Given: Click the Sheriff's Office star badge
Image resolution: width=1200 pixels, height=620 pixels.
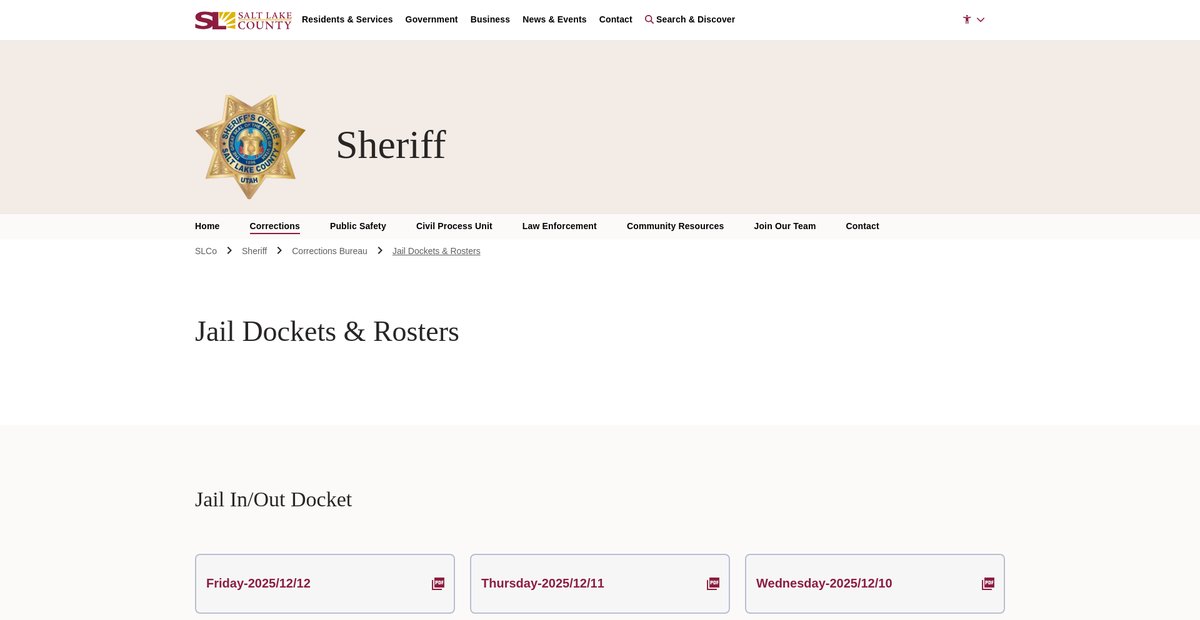Looking at the screenshot, I should click(x=250, y=146).
